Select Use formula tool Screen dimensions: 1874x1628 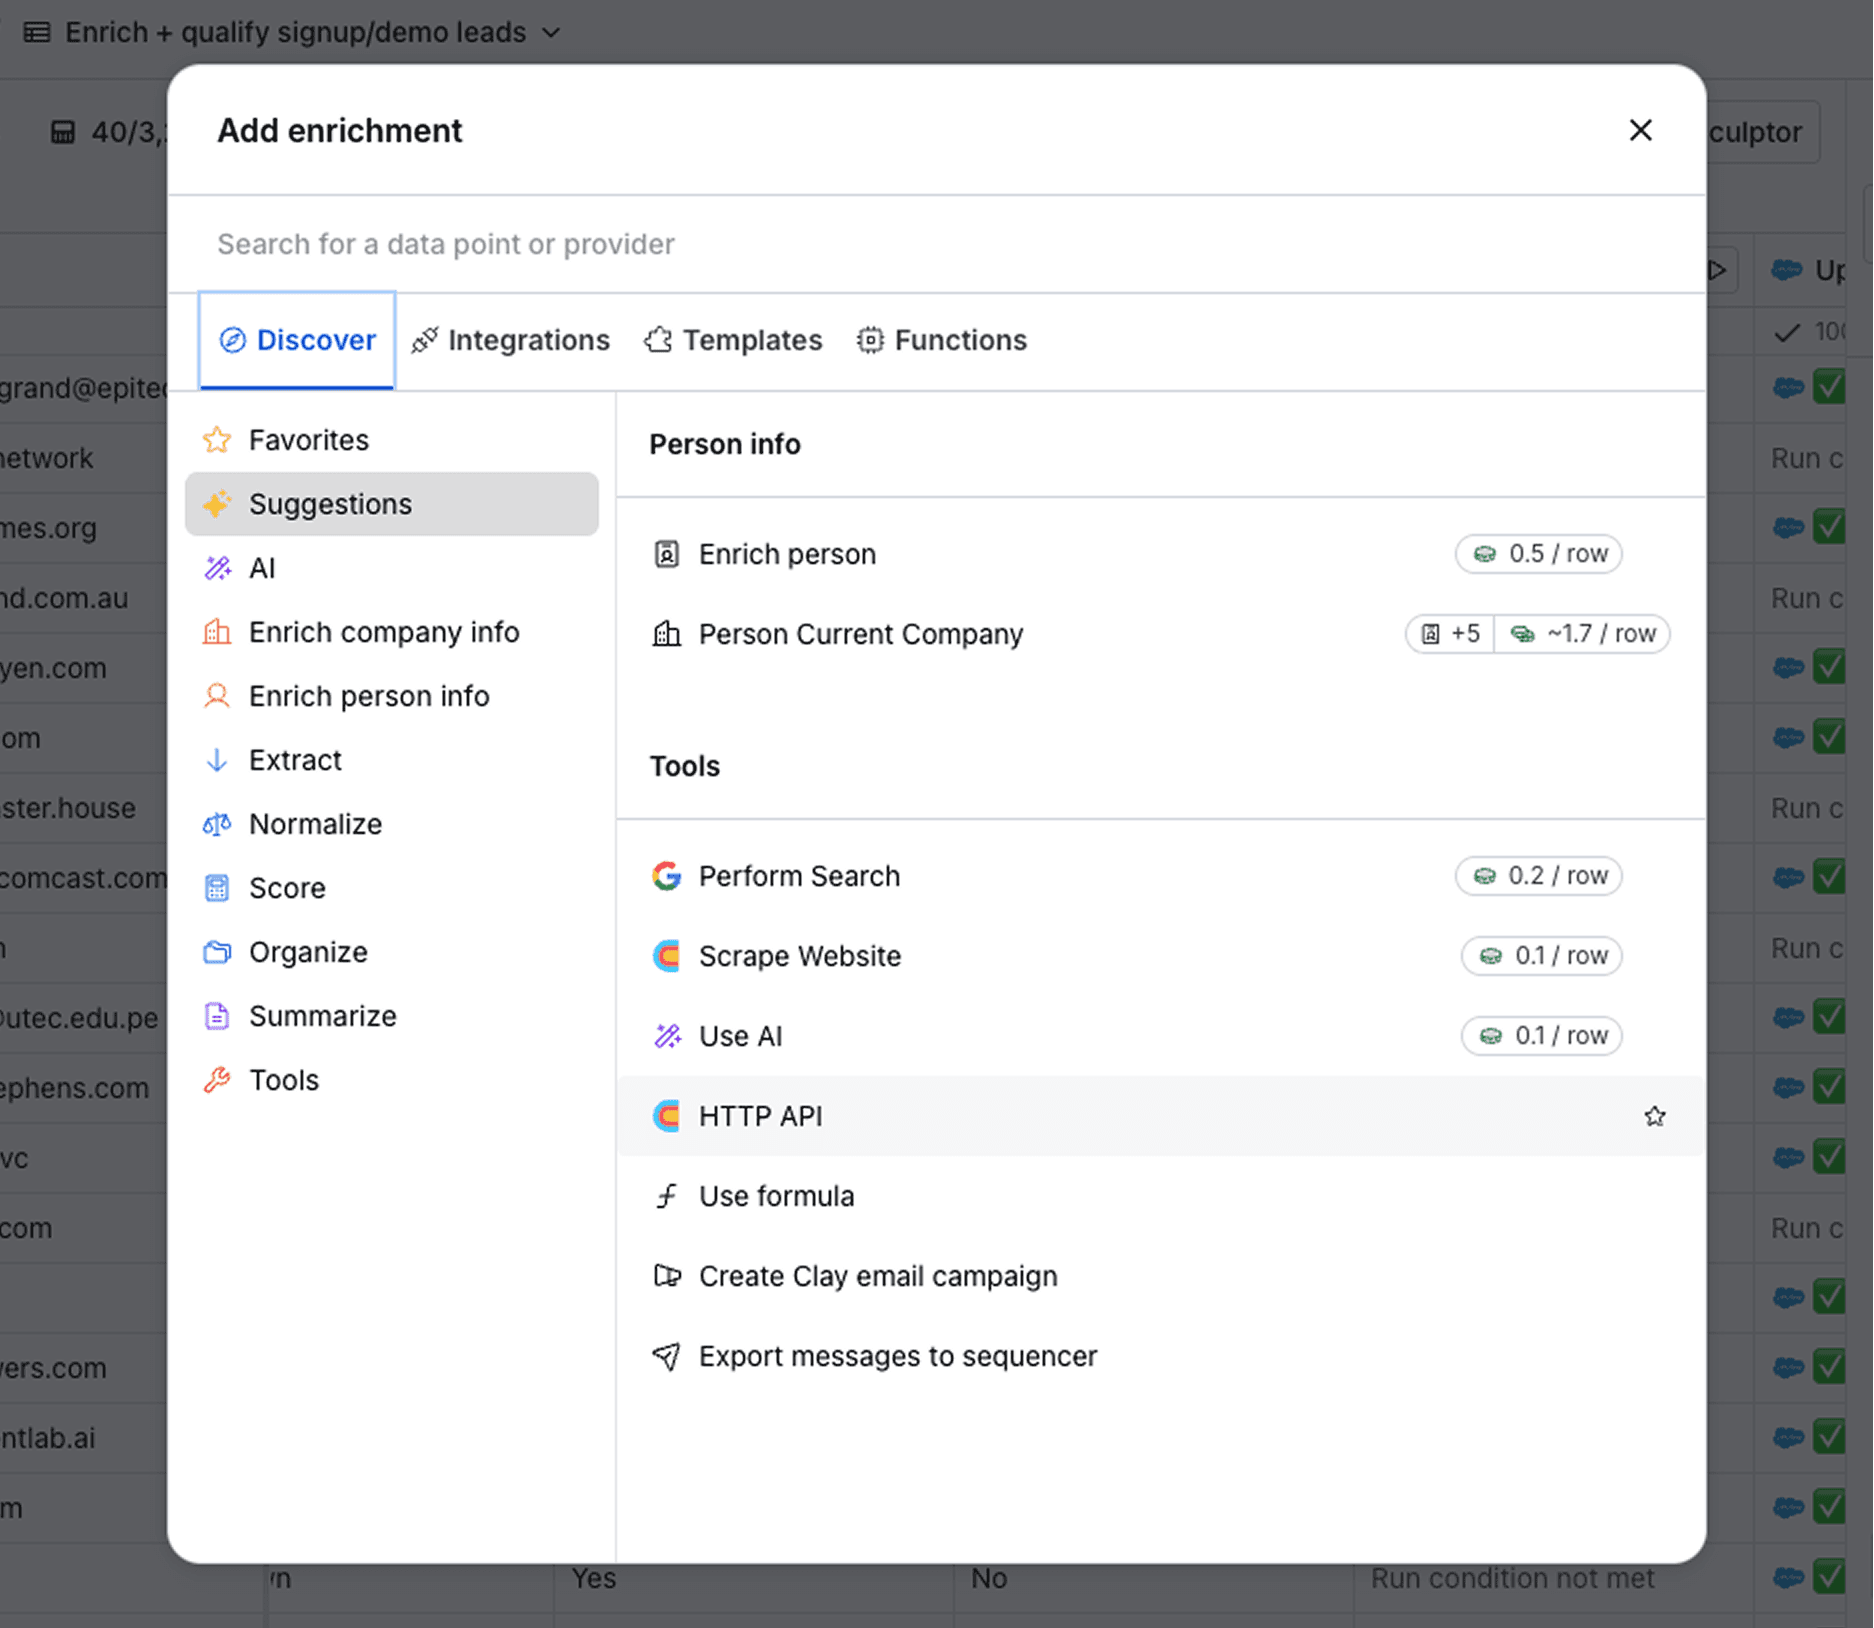point(1160,1196)
